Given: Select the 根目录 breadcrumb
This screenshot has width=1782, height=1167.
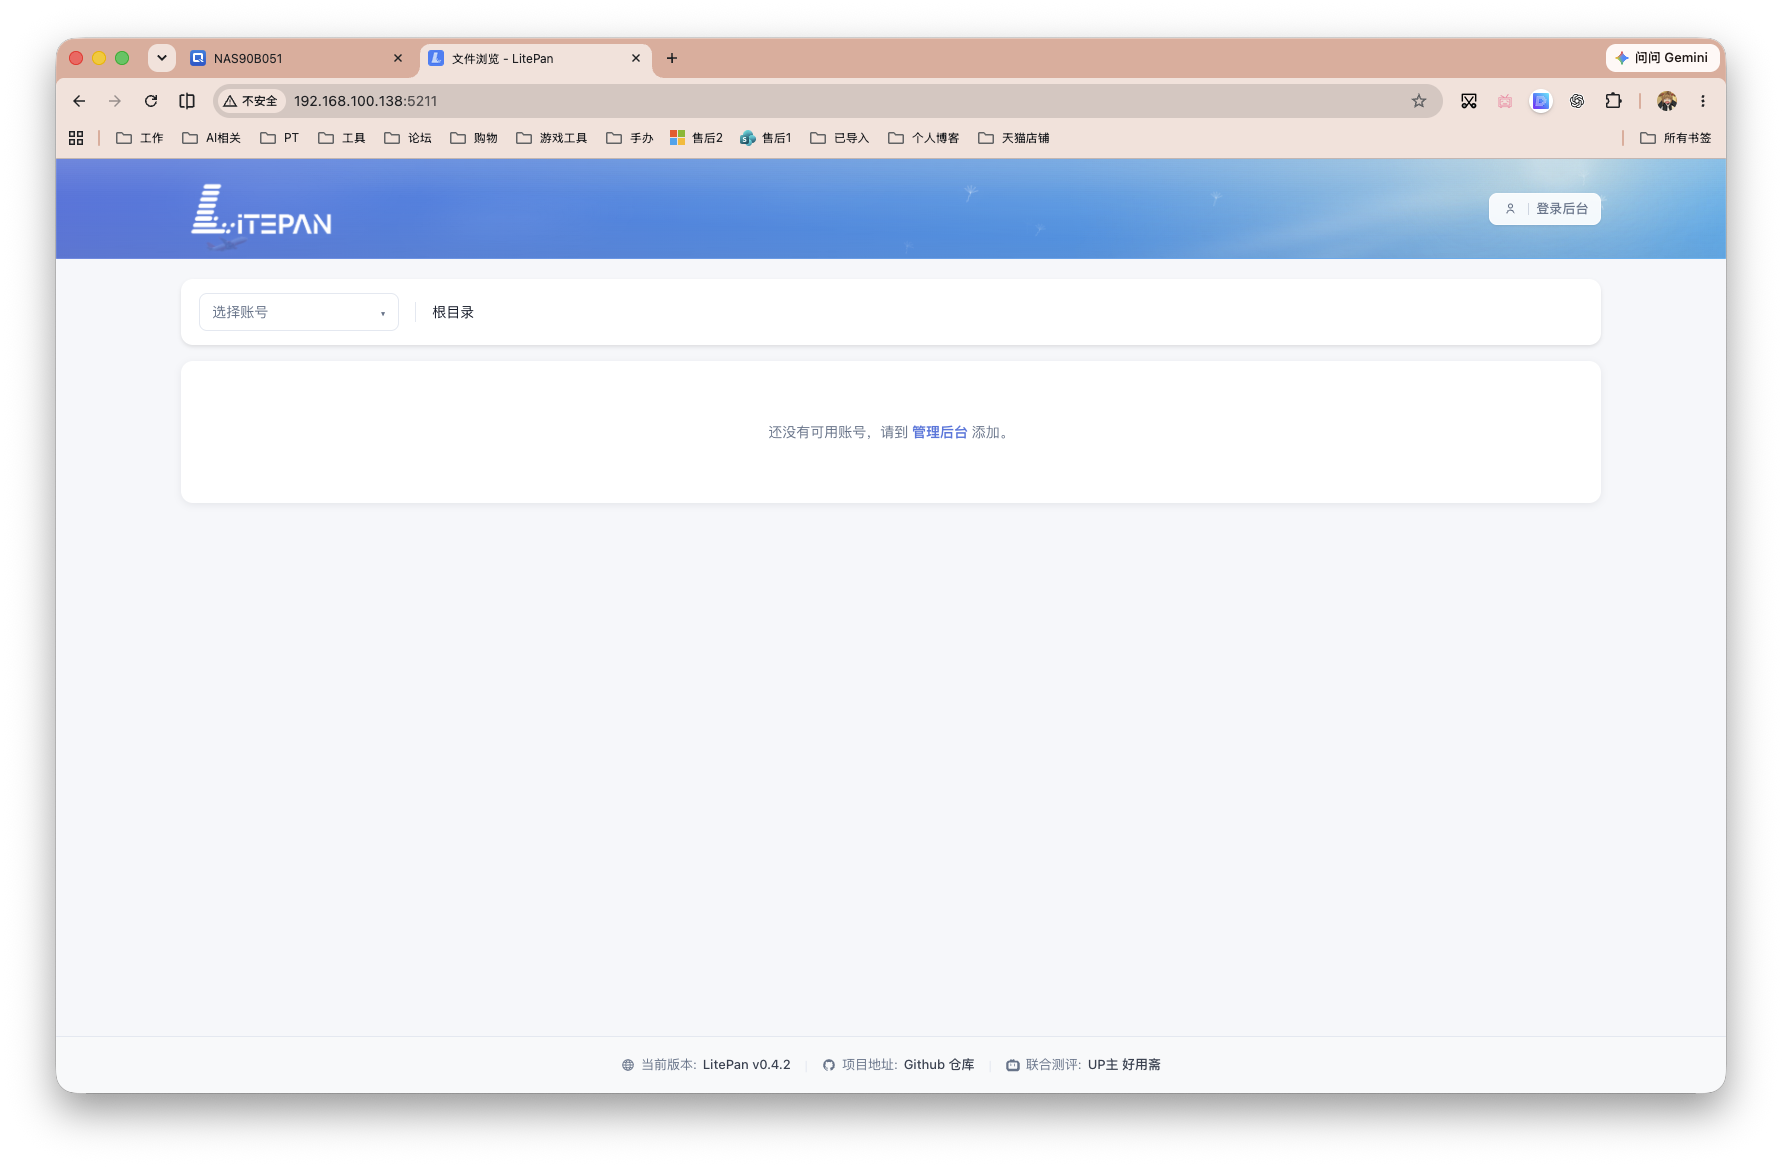Looking at the screenshot, I should 453,312.
